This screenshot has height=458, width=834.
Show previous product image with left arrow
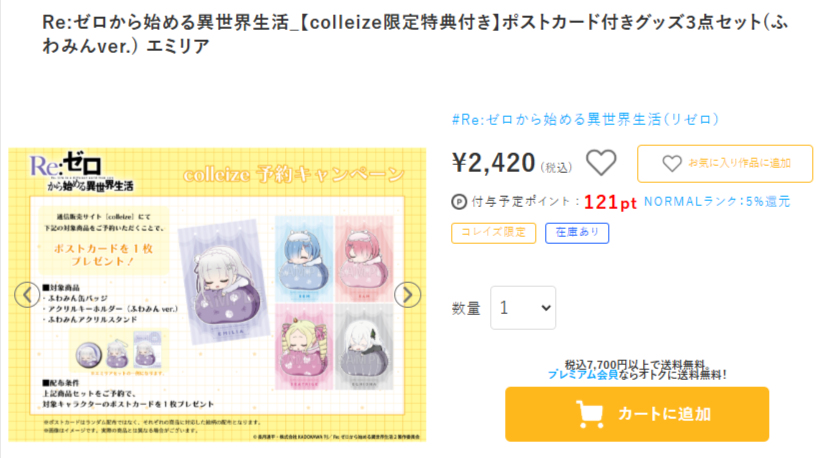tap(27, 295)
